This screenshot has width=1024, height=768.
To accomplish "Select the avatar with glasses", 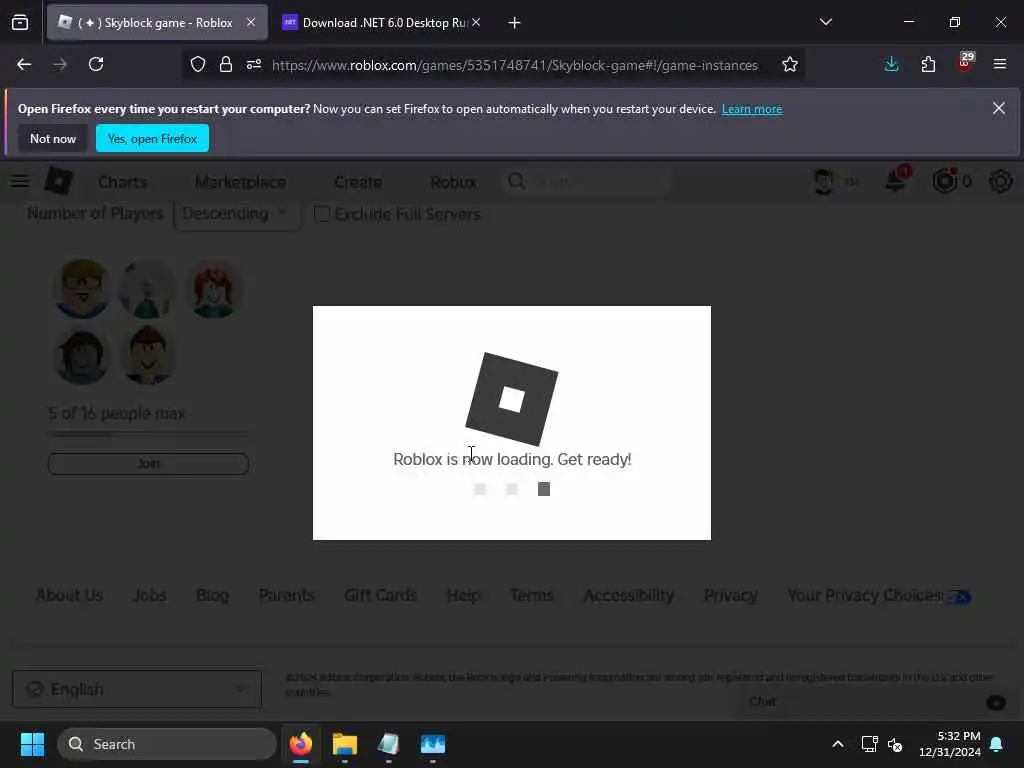I will (82, 288).
